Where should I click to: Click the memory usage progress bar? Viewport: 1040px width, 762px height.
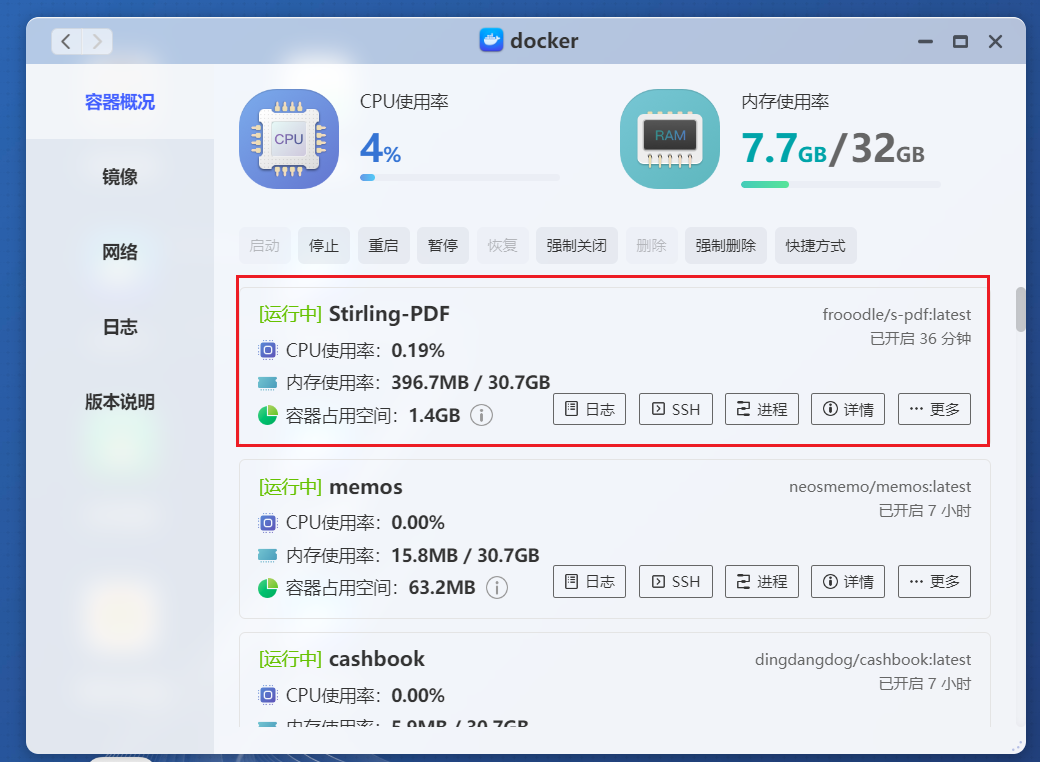pyautogui.click(x=840, y=184)
